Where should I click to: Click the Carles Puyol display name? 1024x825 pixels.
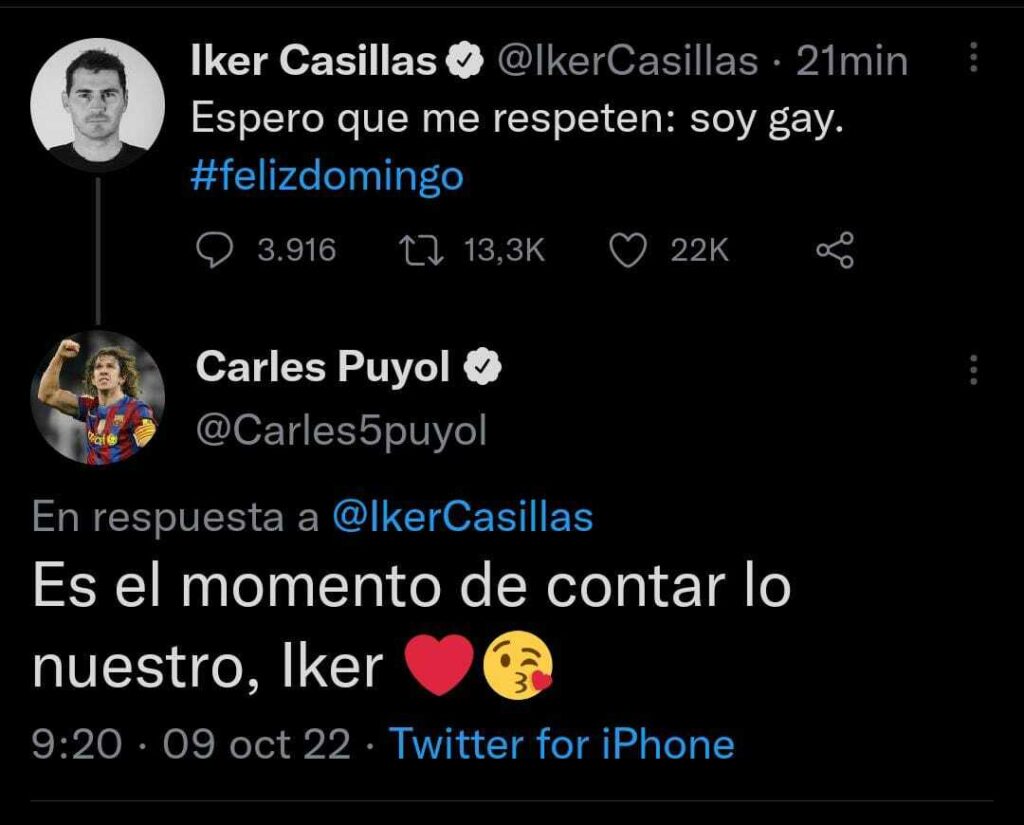(x=323, y=369)
